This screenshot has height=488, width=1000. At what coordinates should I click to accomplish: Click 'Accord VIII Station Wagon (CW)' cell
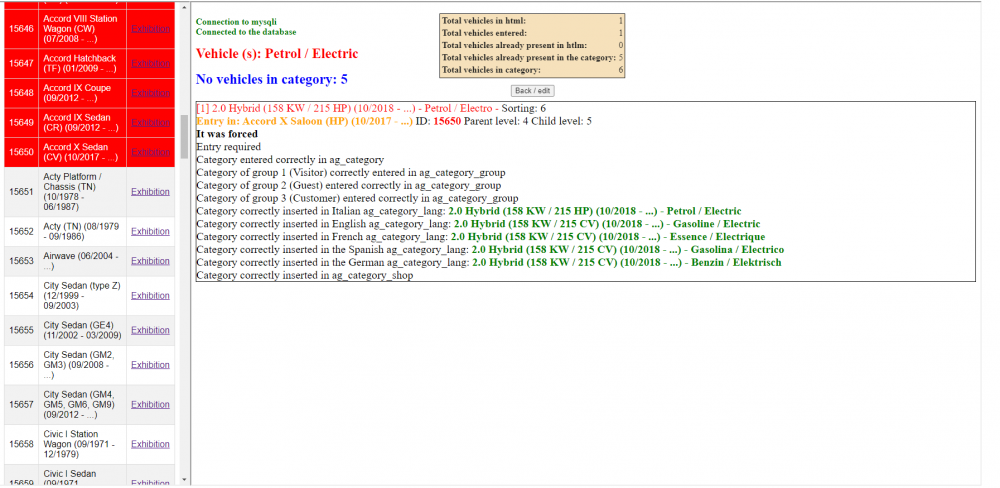82,29
